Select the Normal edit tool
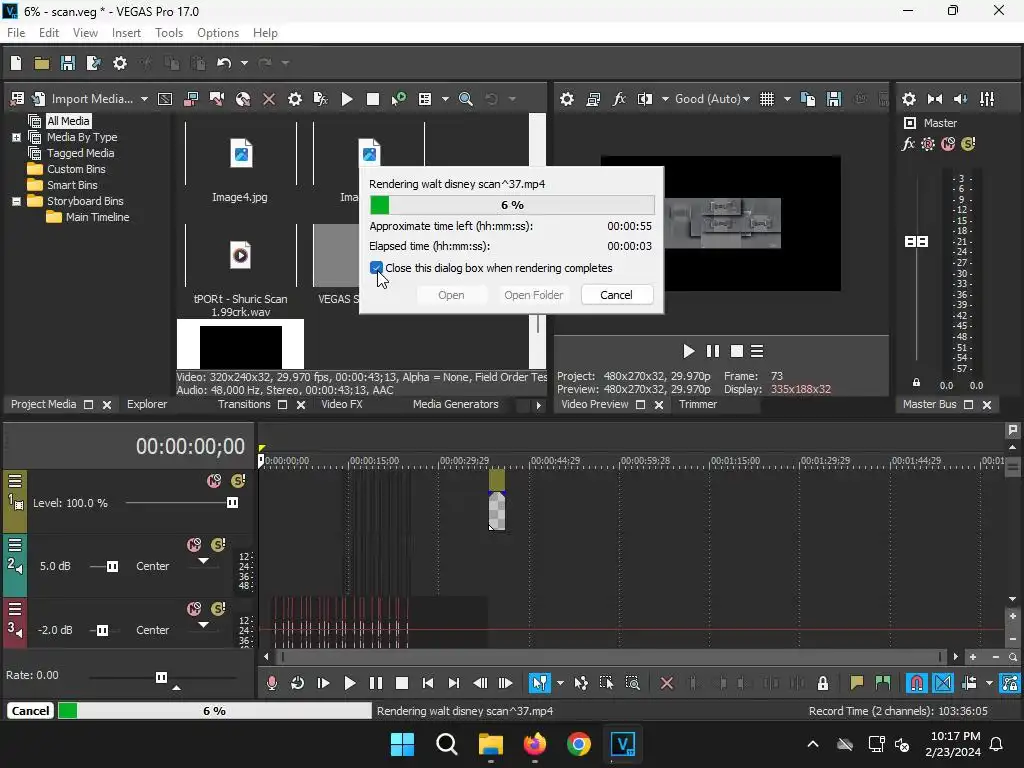 point(539,683)
